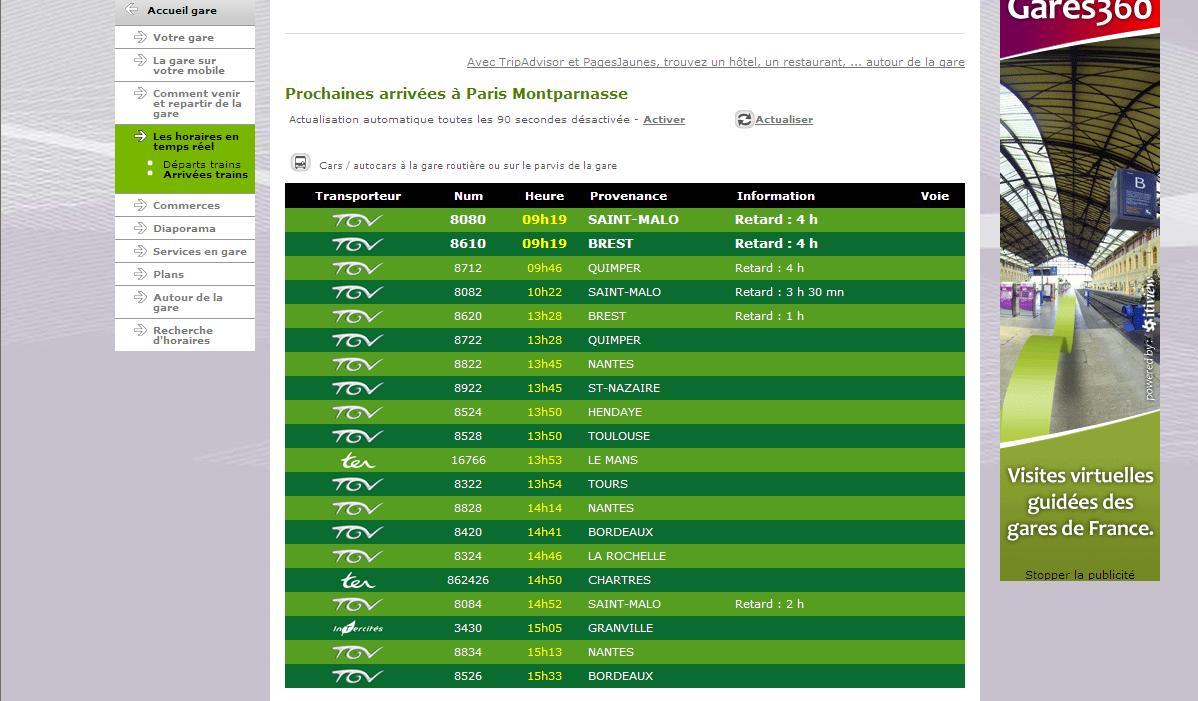This screenshot has width=1198, height=701.
Task: Expand Les horaires en temps réel section
Action: 195,141
